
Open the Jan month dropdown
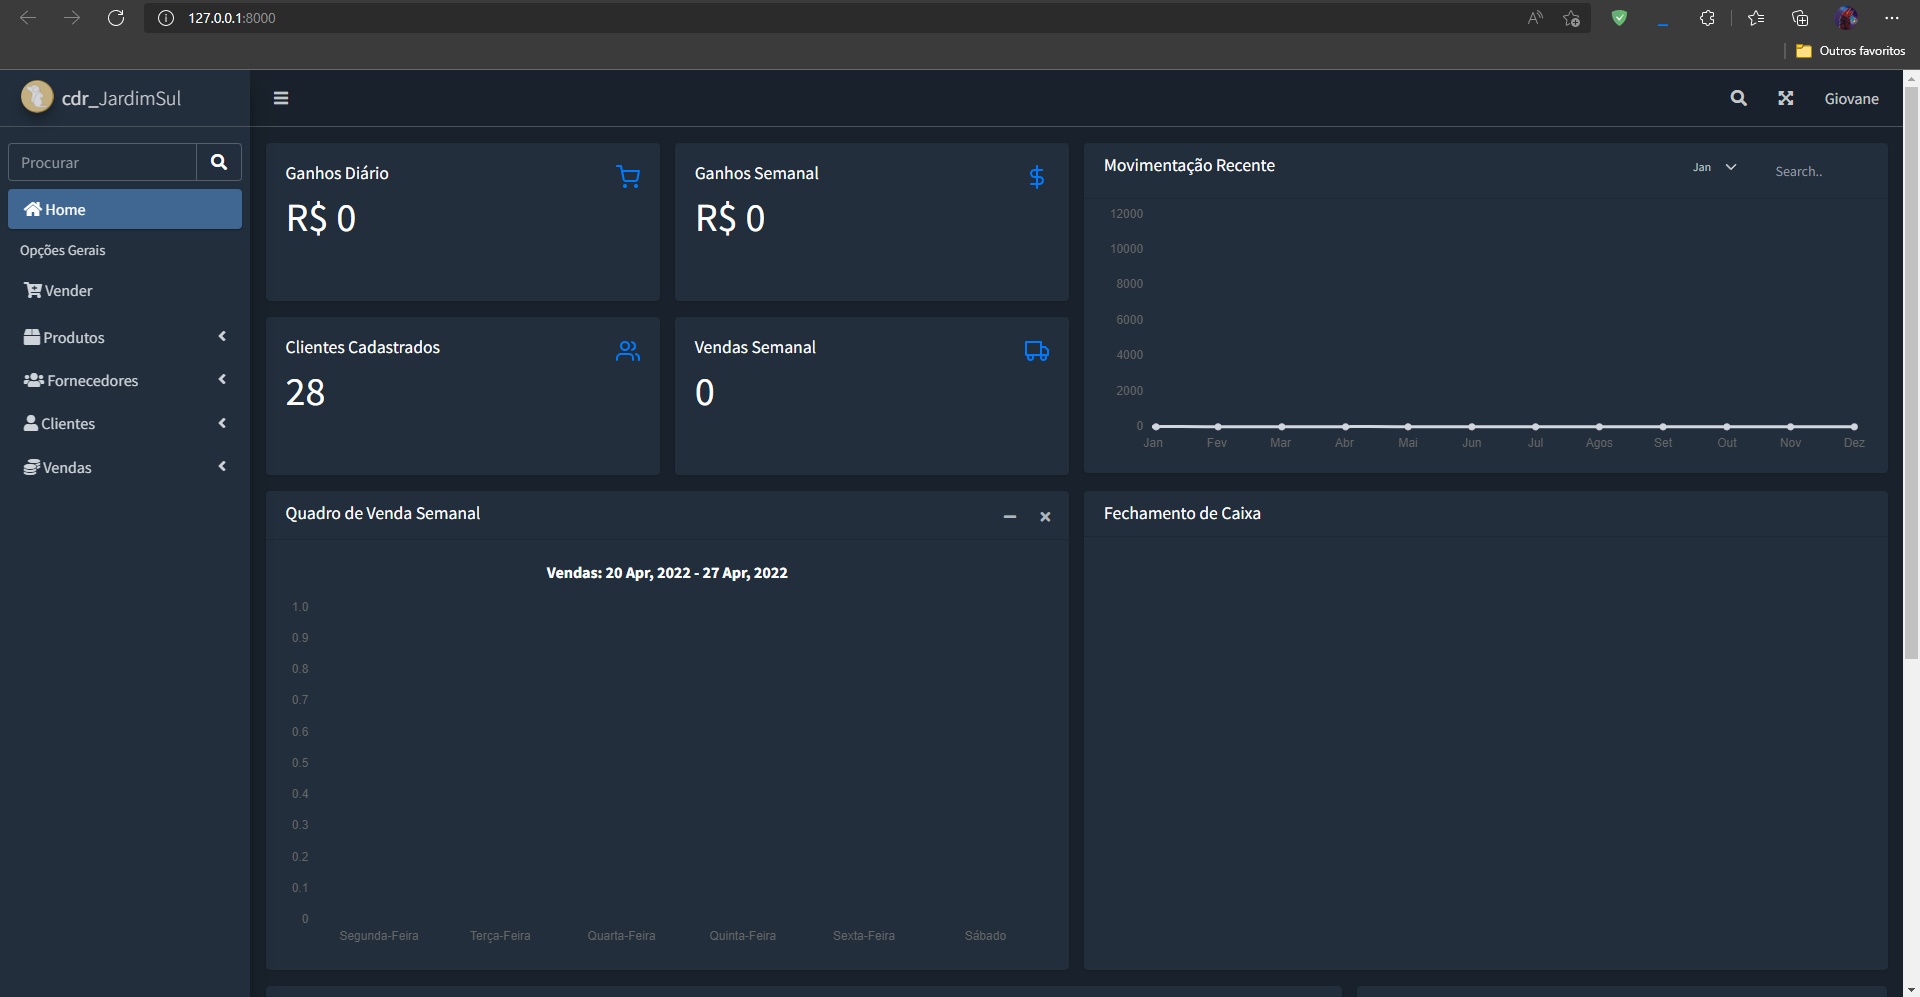pos(1714,167)
